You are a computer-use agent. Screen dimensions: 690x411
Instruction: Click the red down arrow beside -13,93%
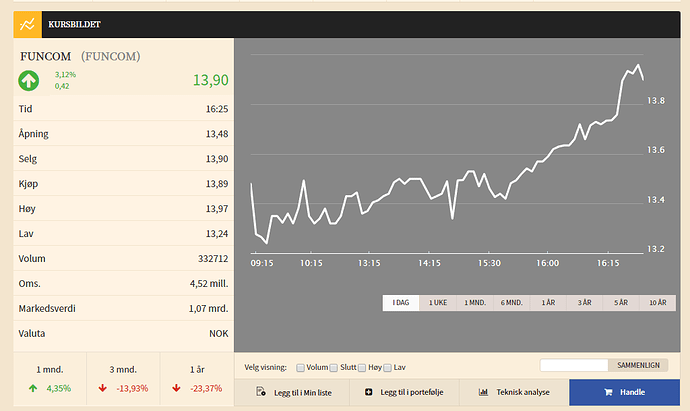tap(103, 388)
